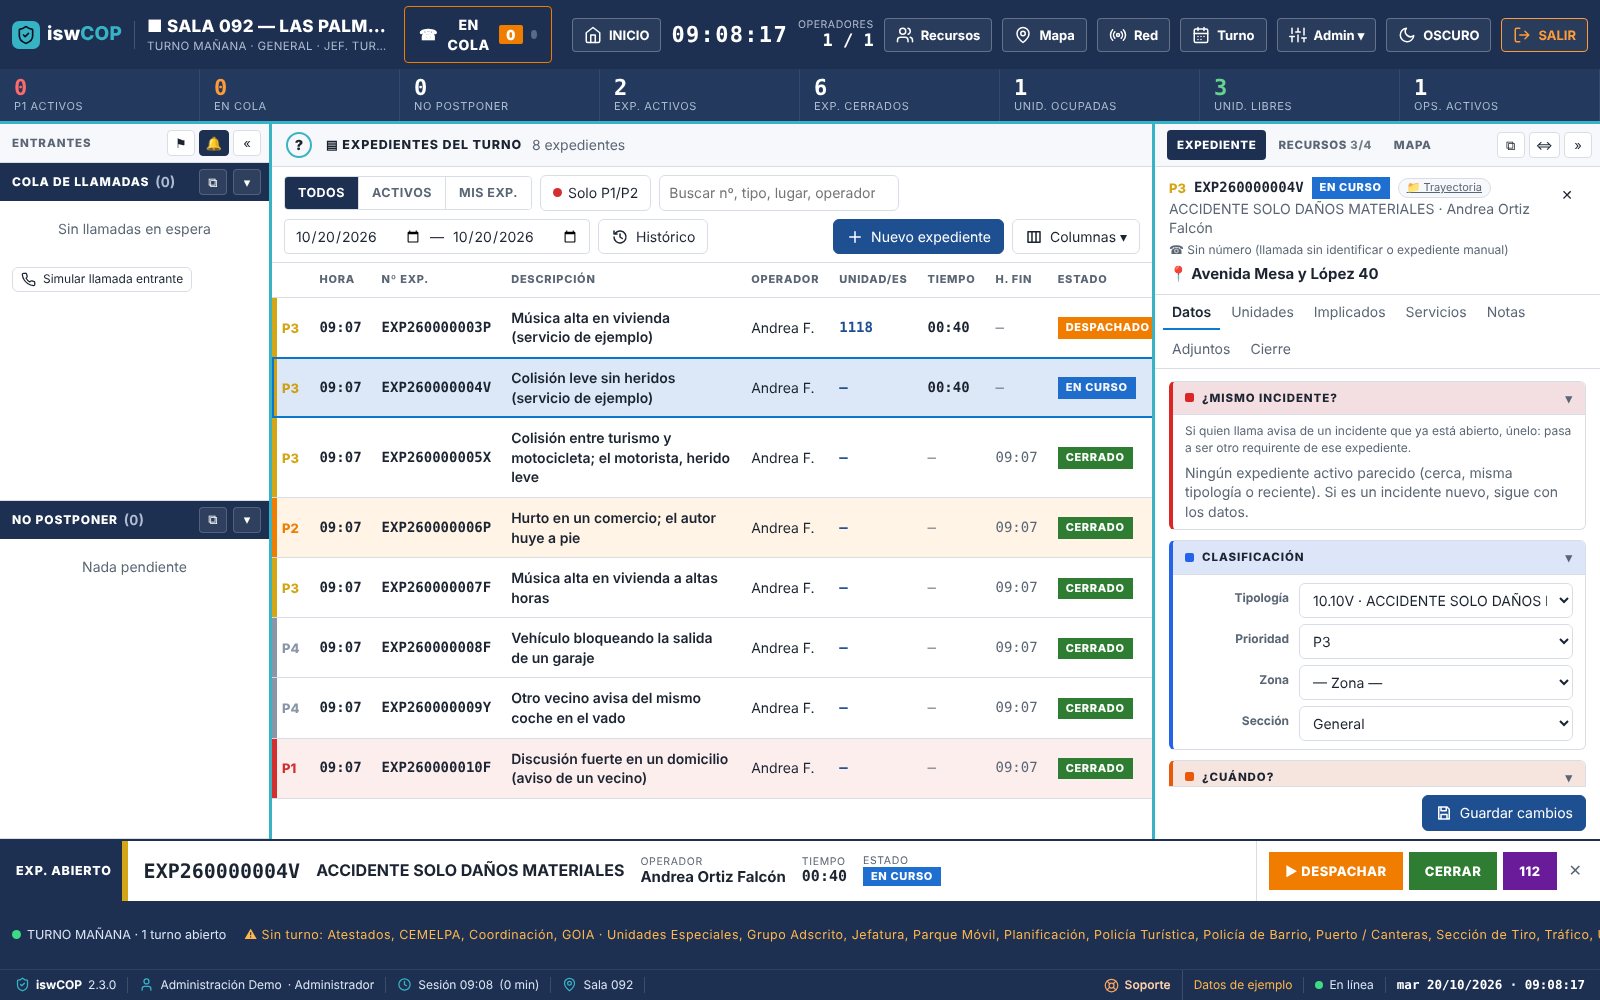Screen dimensions: 1600x1000
Task: Pop out the Cola de llamadas panel
Action: coord(213,182)
